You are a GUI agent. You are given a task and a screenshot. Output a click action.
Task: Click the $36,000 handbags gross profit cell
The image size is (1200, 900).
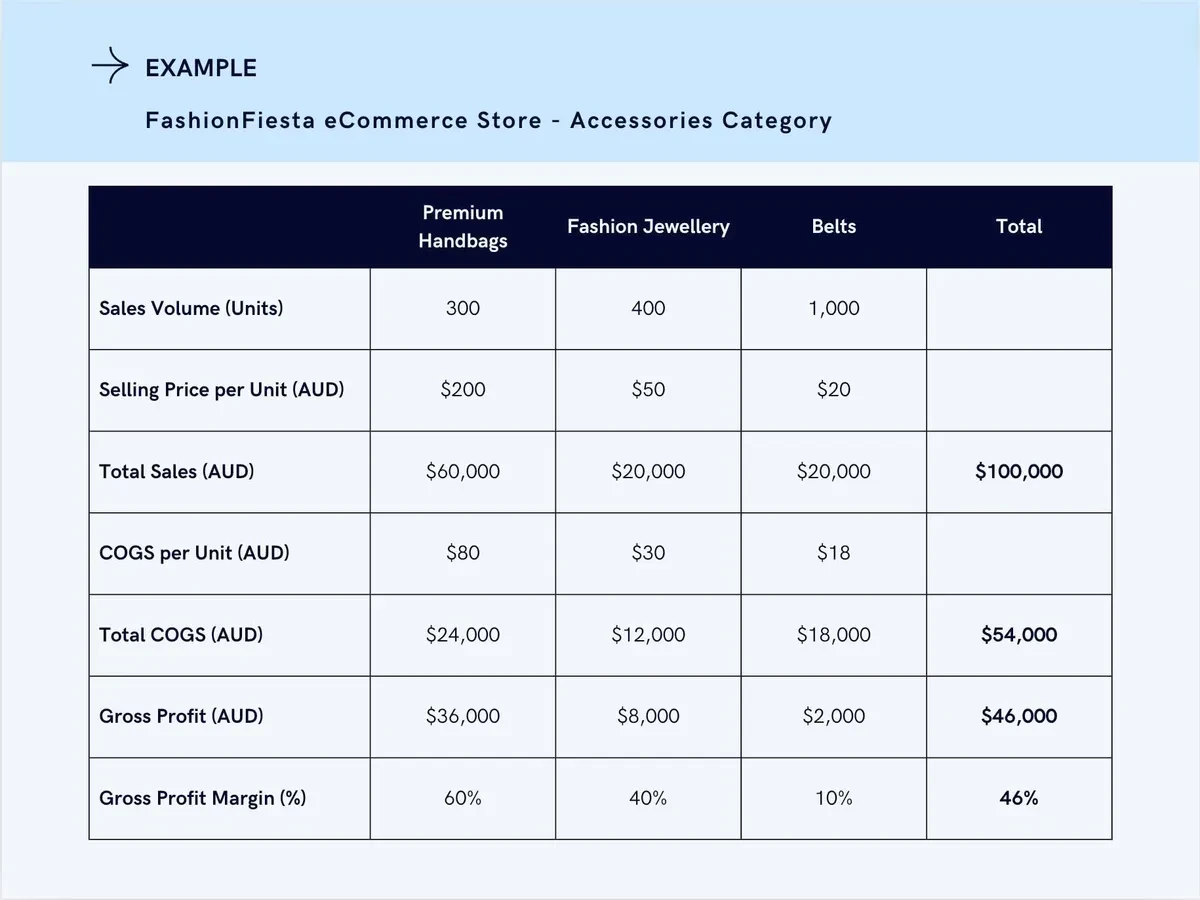point(462,716)
